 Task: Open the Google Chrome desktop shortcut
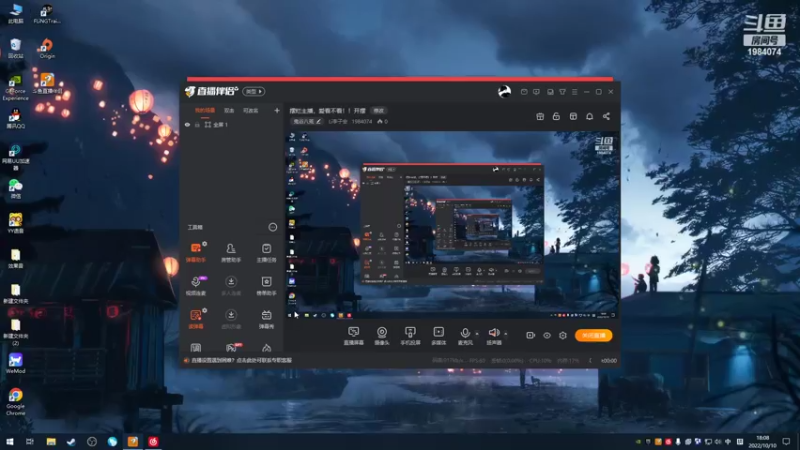[15, 402]
